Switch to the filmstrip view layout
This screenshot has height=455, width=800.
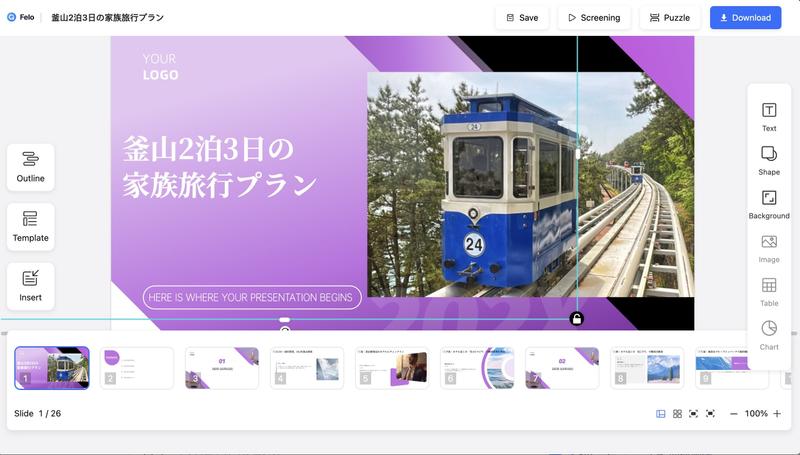[x=661, y=414]
